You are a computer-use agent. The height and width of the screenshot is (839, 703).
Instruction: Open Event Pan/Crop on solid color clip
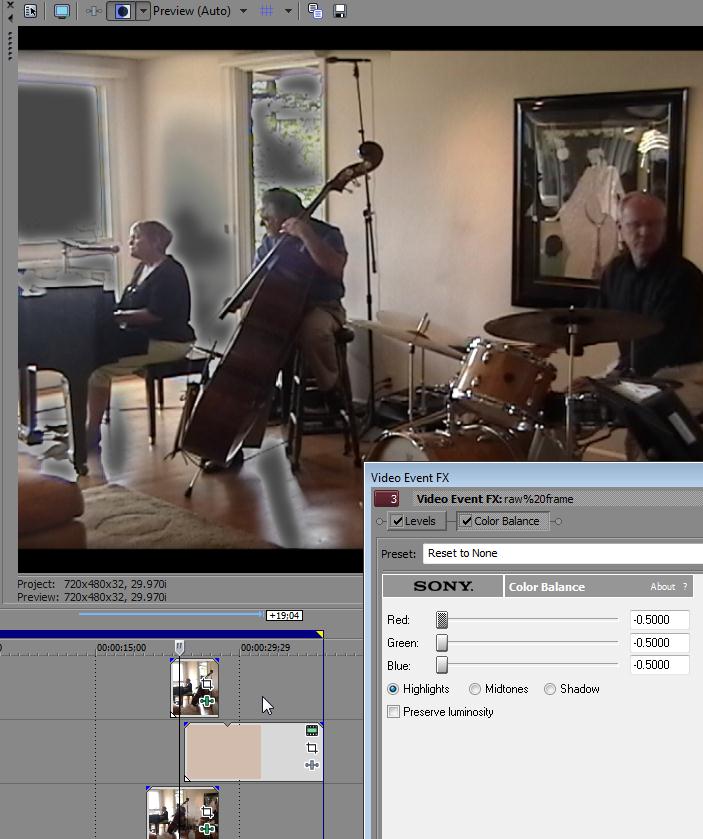coord(312,748)
